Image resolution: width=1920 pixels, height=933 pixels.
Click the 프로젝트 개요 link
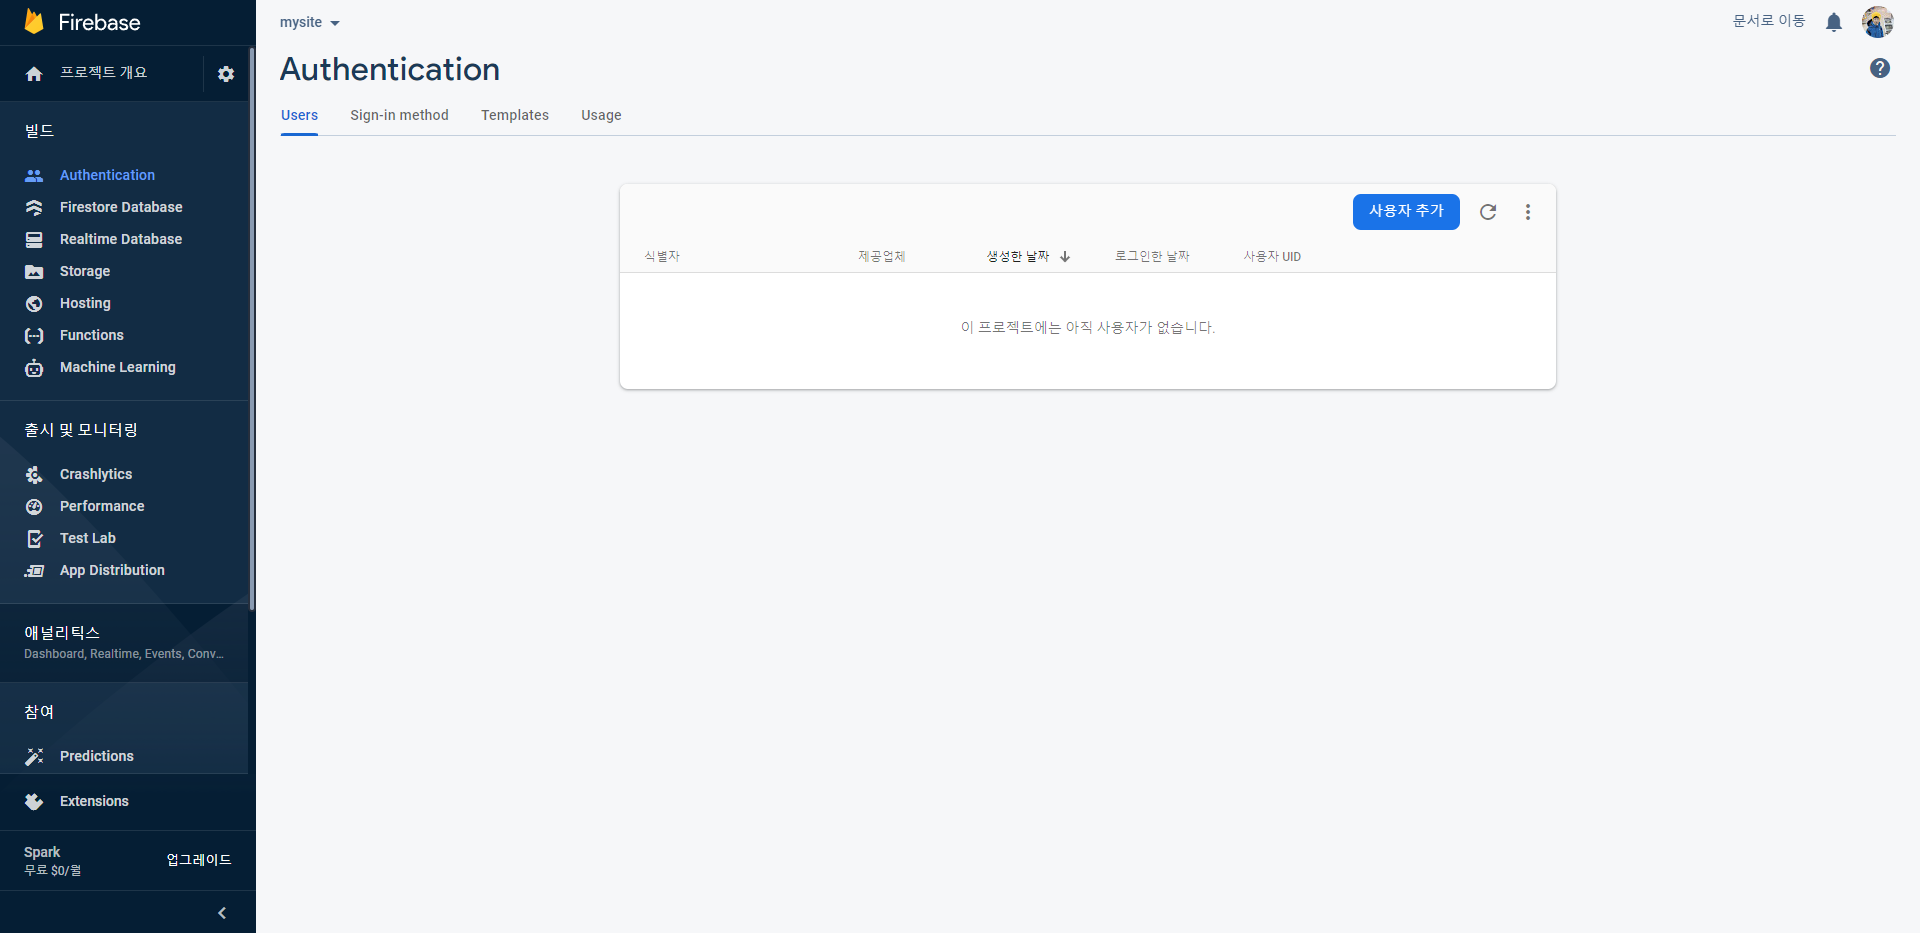(x=103, y=73)
